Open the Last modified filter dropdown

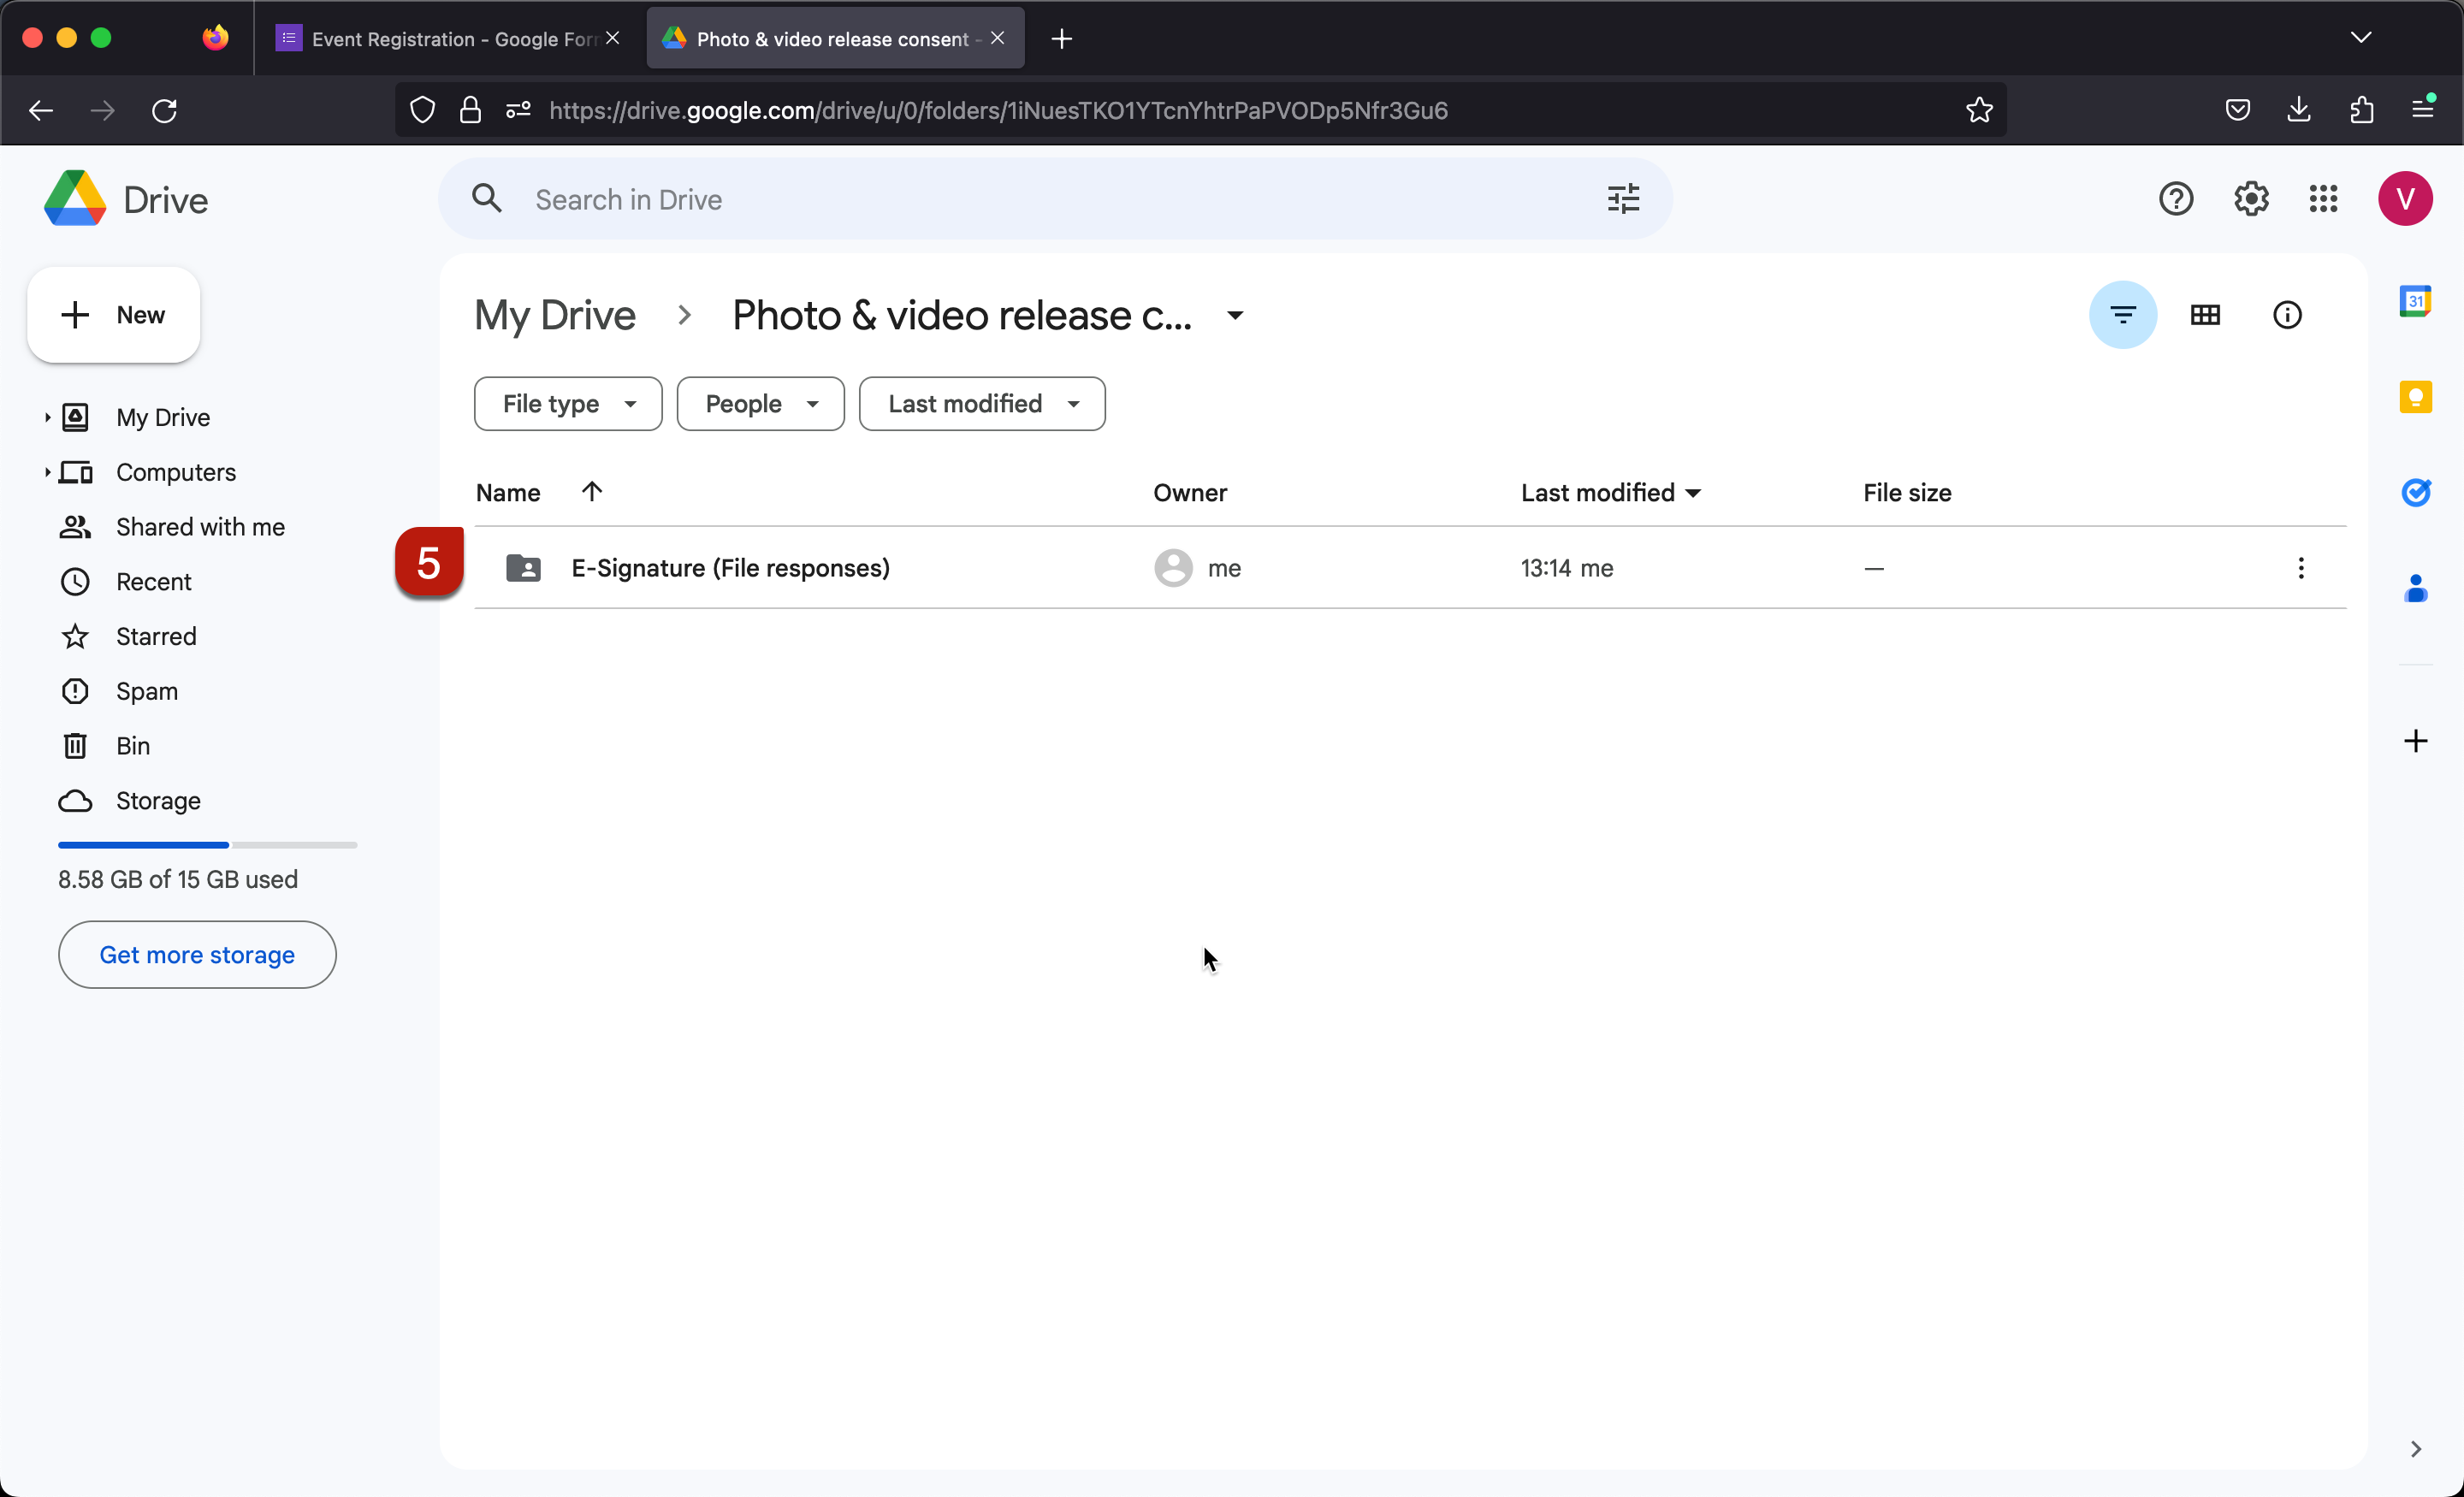tap(981, 403)
